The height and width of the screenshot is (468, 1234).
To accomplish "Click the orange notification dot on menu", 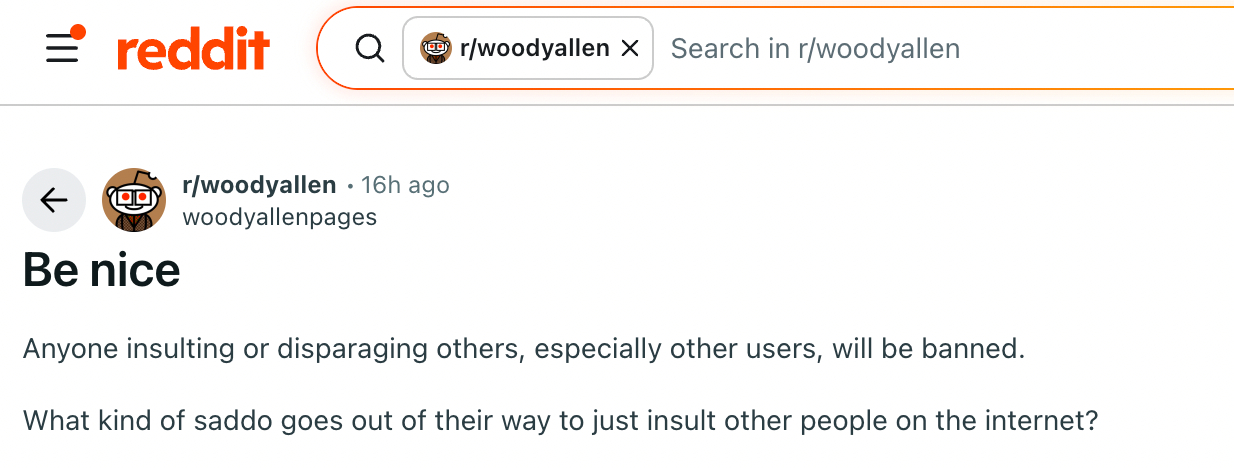I will 78,32.
